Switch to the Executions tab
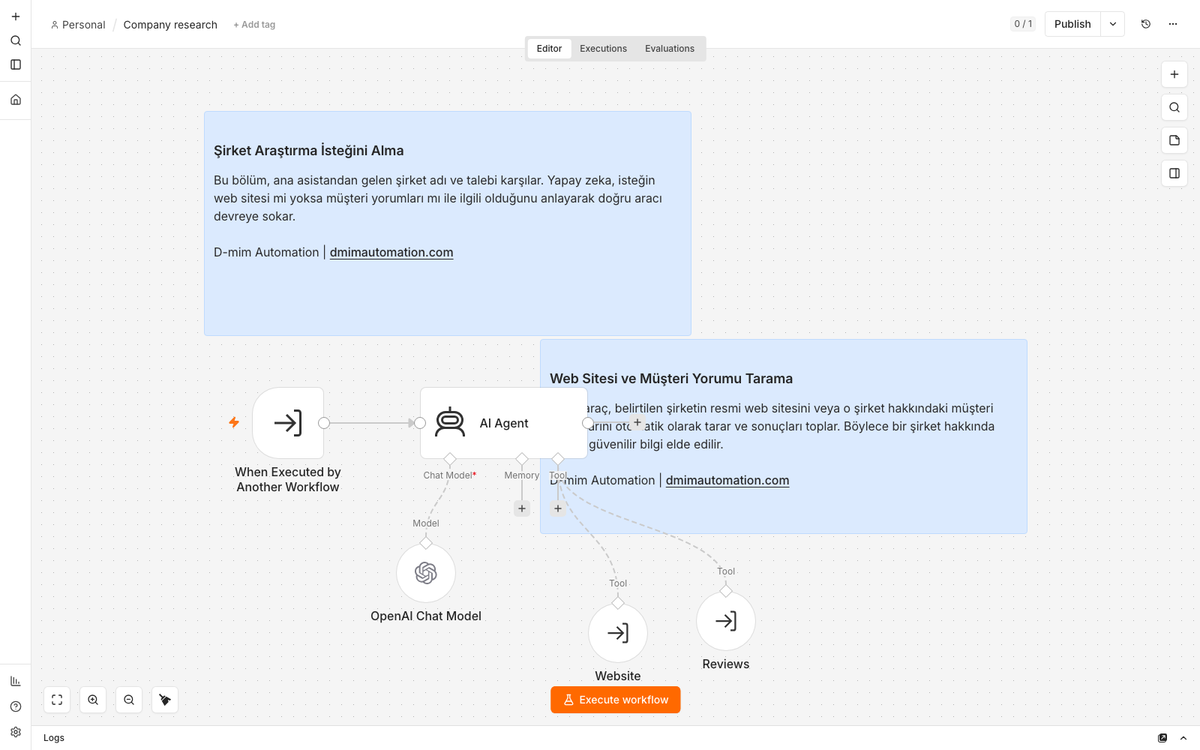The height and width of the screenshot is (750, 1200). [x=603, y=48]
